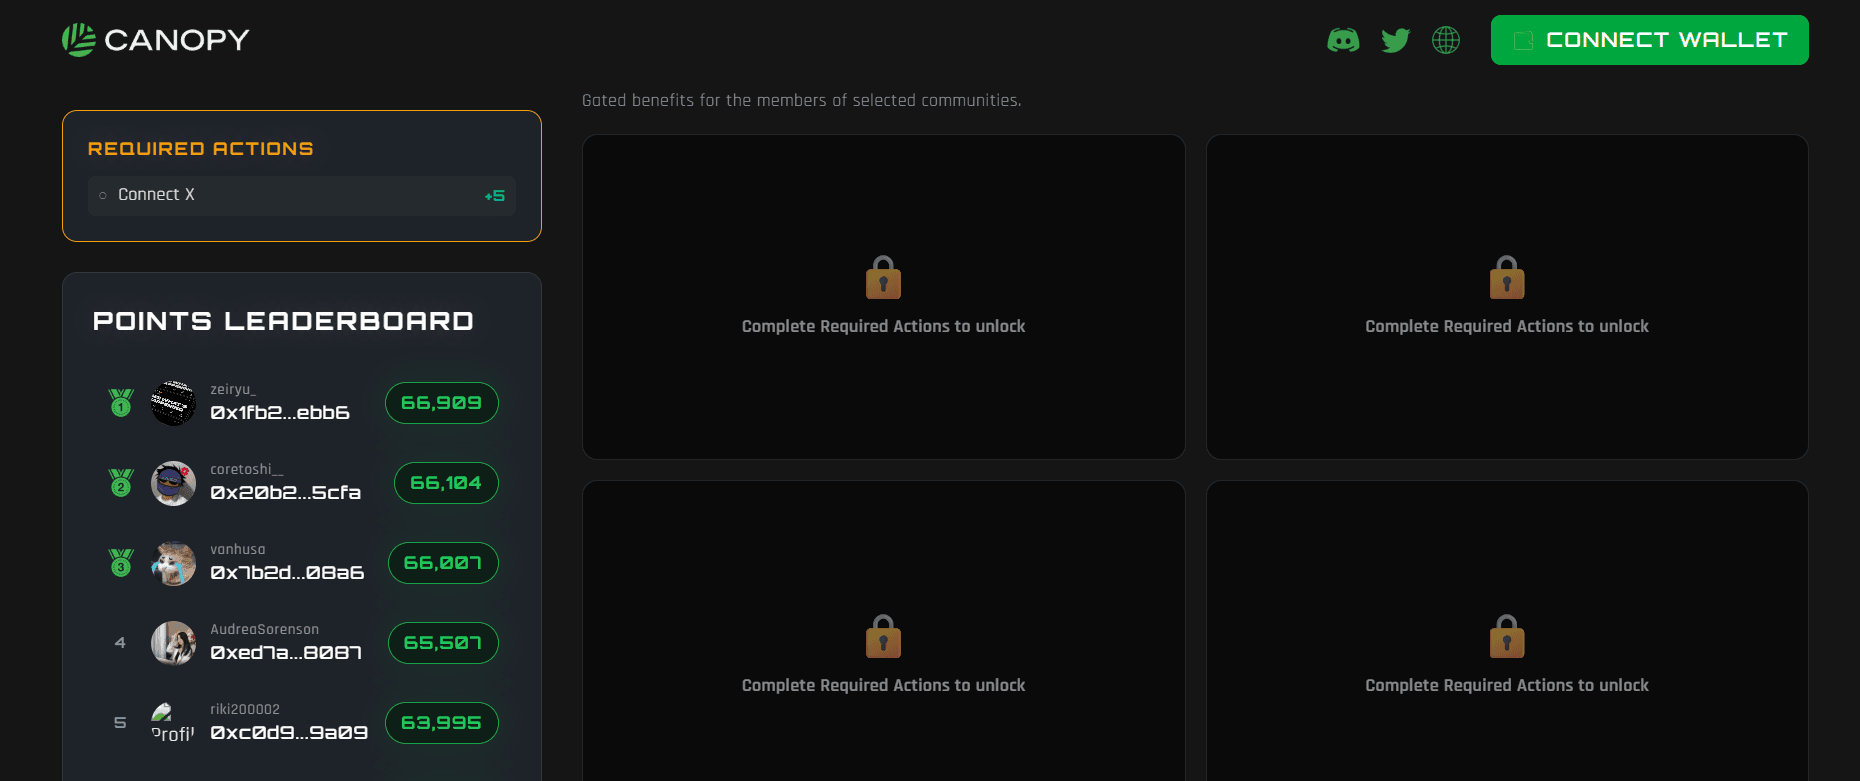
Task: Open AudreaSorenson profile avatar
Action: (173, 643)
